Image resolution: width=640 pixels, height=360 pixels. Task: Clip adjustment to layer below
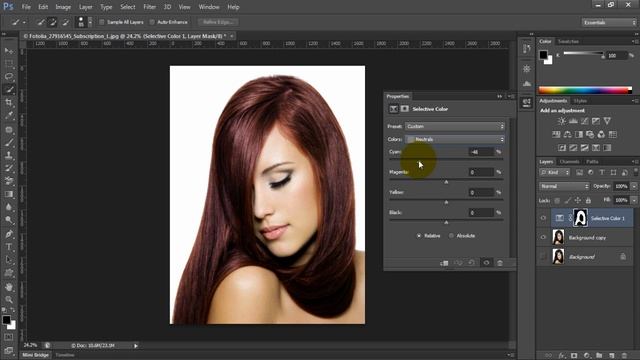[x=444, y=263]
